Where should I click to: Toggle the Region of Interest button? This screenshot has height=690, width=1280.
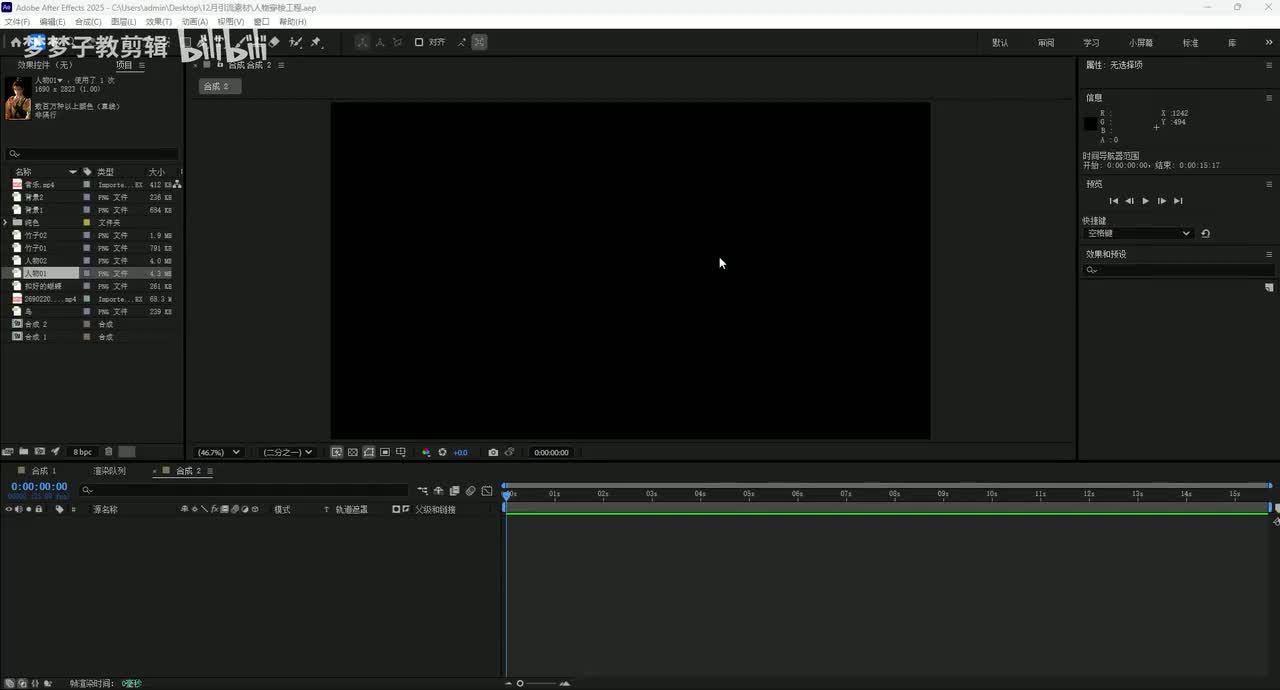385,452
